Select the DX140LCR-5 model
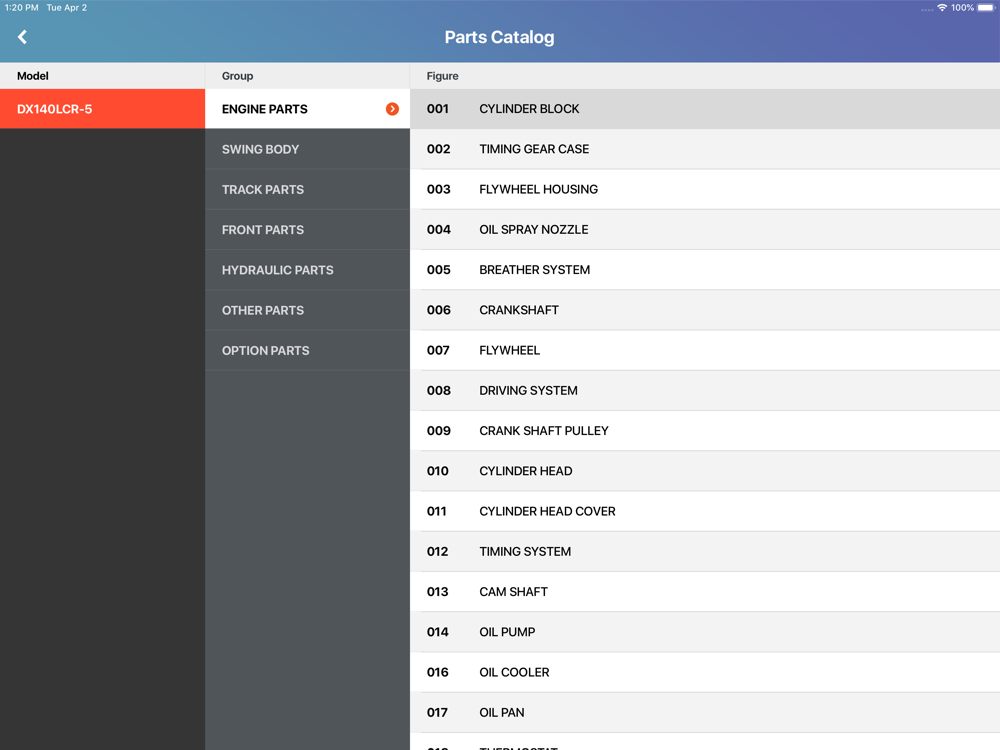Viewport: 1000px width, 750px height. coord(102,109)
